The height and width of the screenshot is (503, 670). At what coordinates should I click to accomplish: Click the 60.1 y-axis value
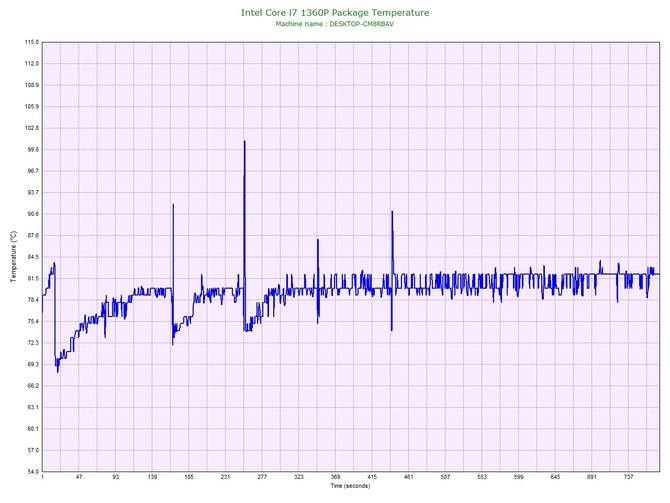pos(33,429)
